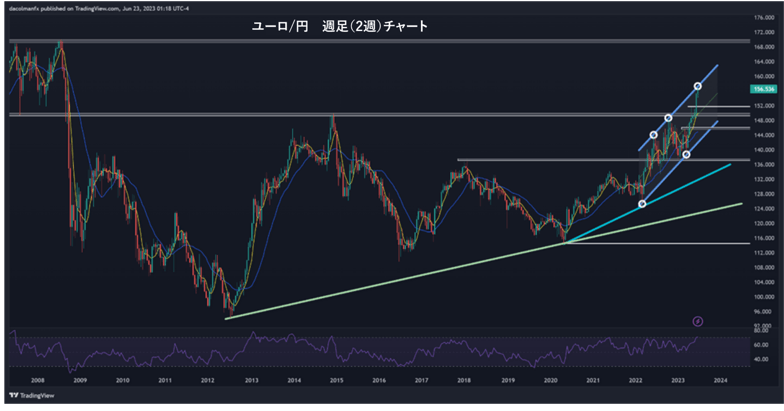Click the TradingView logo at bottom left
784x411 pixels.
[32, 396]
